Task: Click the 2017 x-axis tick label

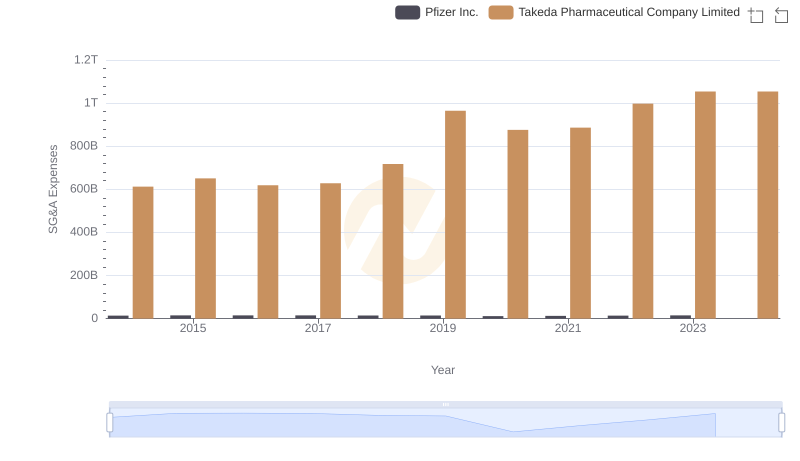Action: tap(318, 328)
